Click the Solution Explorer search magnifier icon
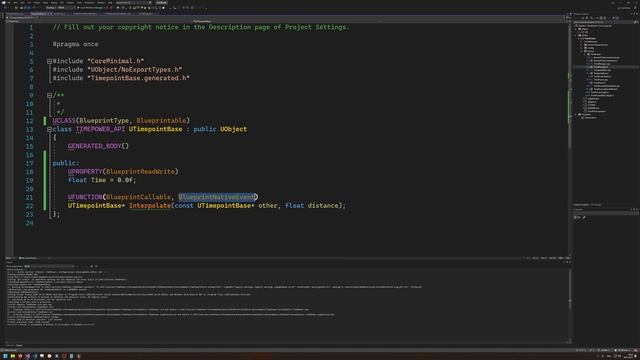Viewport: 640px width, 360px height. (x=636, y=22)
